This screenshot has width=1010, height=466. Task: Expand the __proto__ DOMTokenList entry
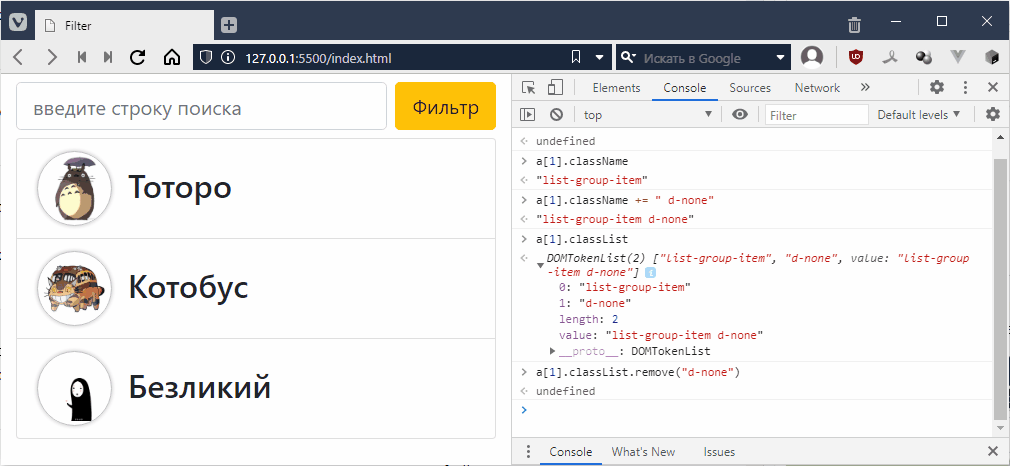coord(553,351)
